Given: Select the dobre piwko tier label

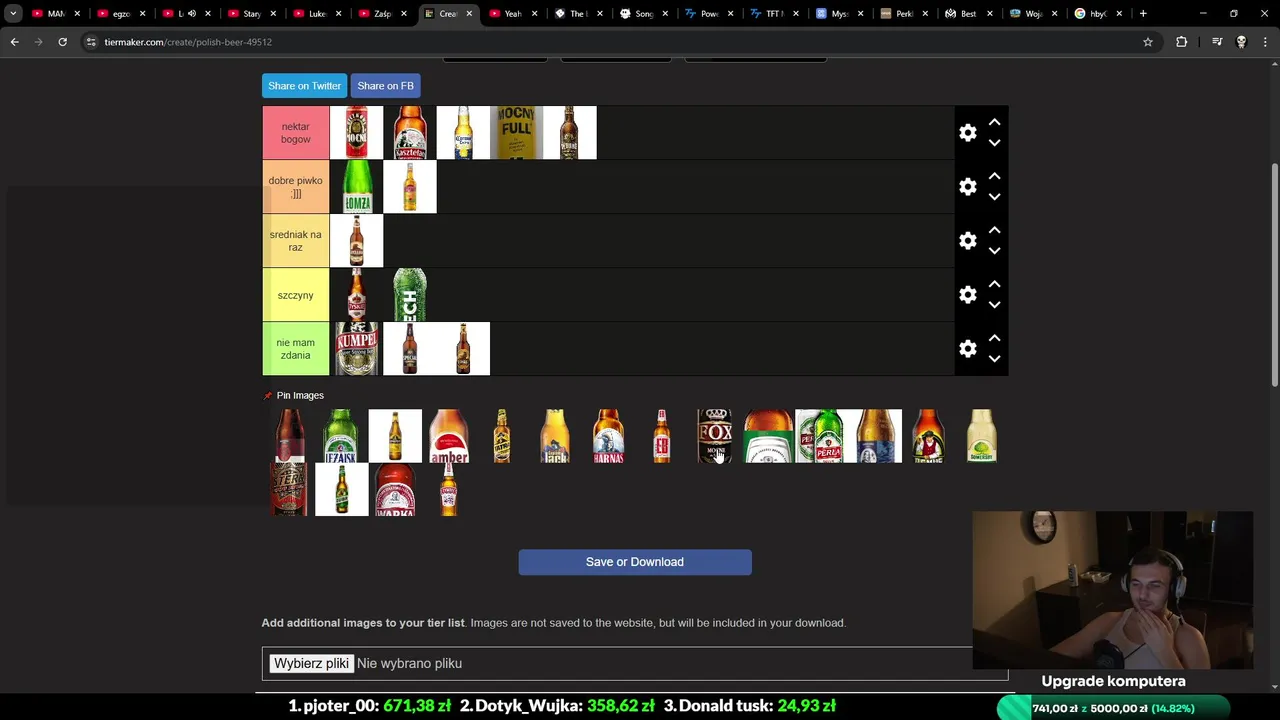Looking at the screenshot, I should coord(295,187).
